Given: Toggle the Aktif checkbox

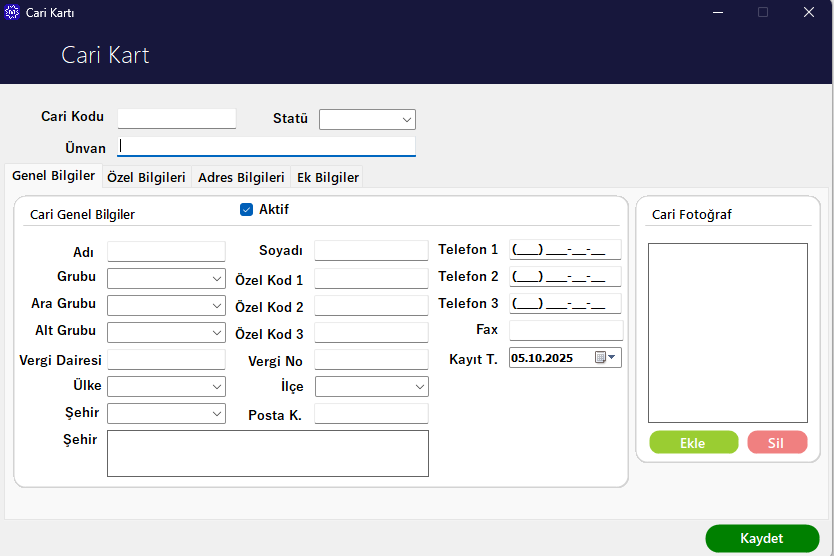Looking at the screenshot, I should pos(246,210).
